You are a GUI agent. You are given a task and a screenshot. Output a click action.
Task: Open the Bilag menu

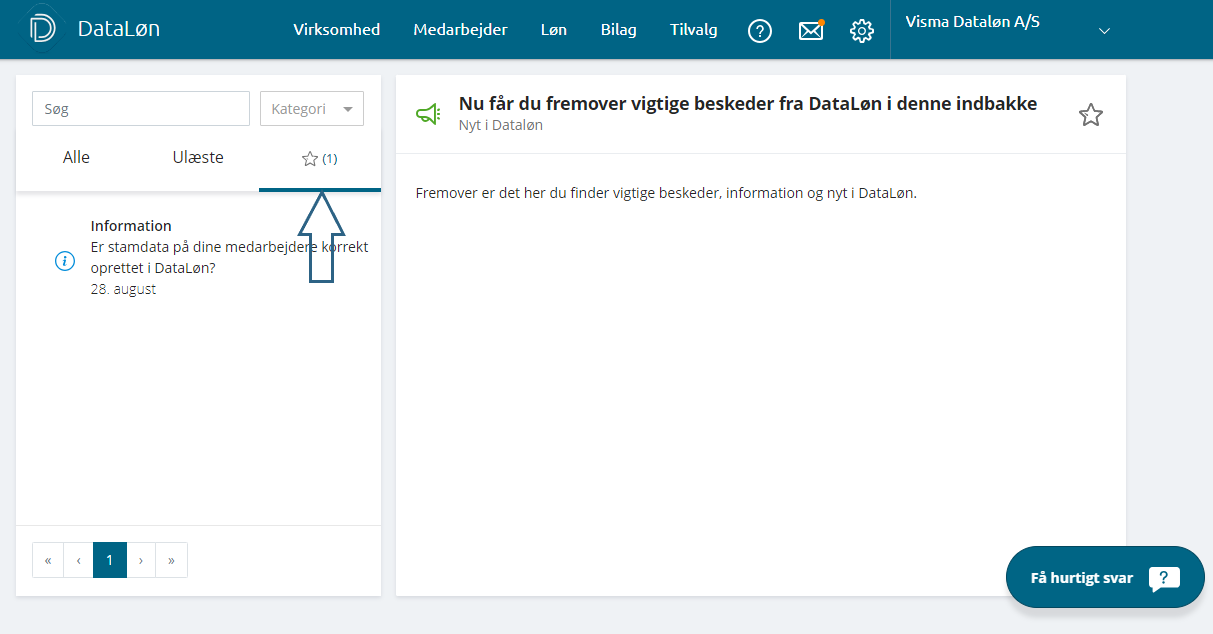click(x=618, y=30)
